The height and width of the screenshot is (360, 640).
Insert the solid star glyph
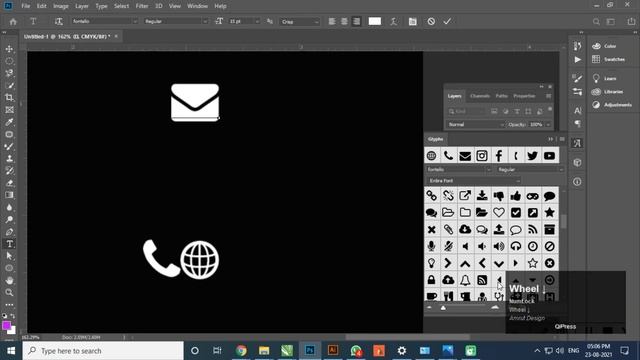549,213
